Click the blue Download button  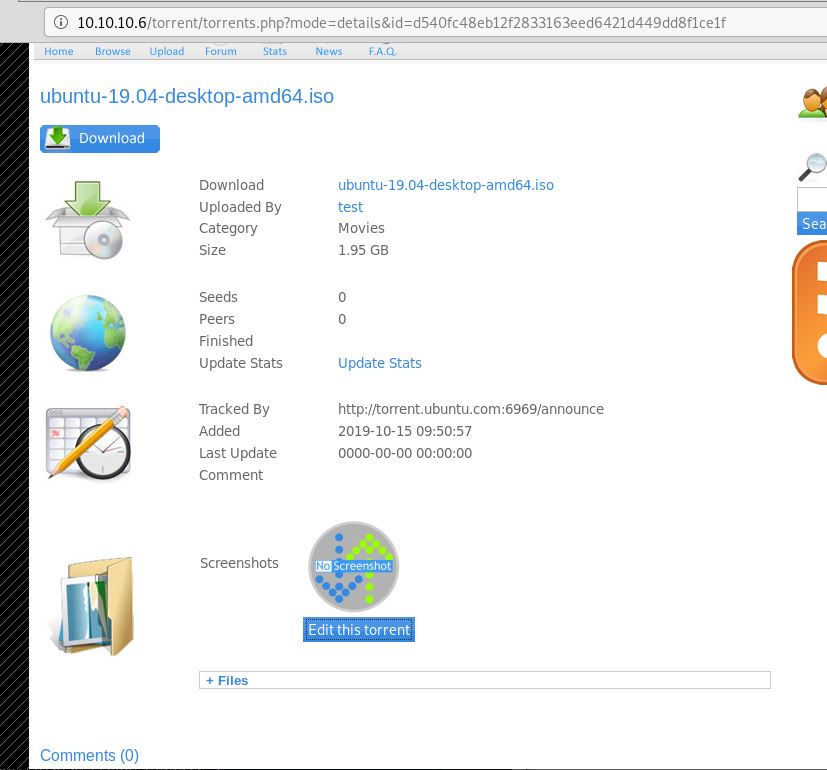pos(100,139)
